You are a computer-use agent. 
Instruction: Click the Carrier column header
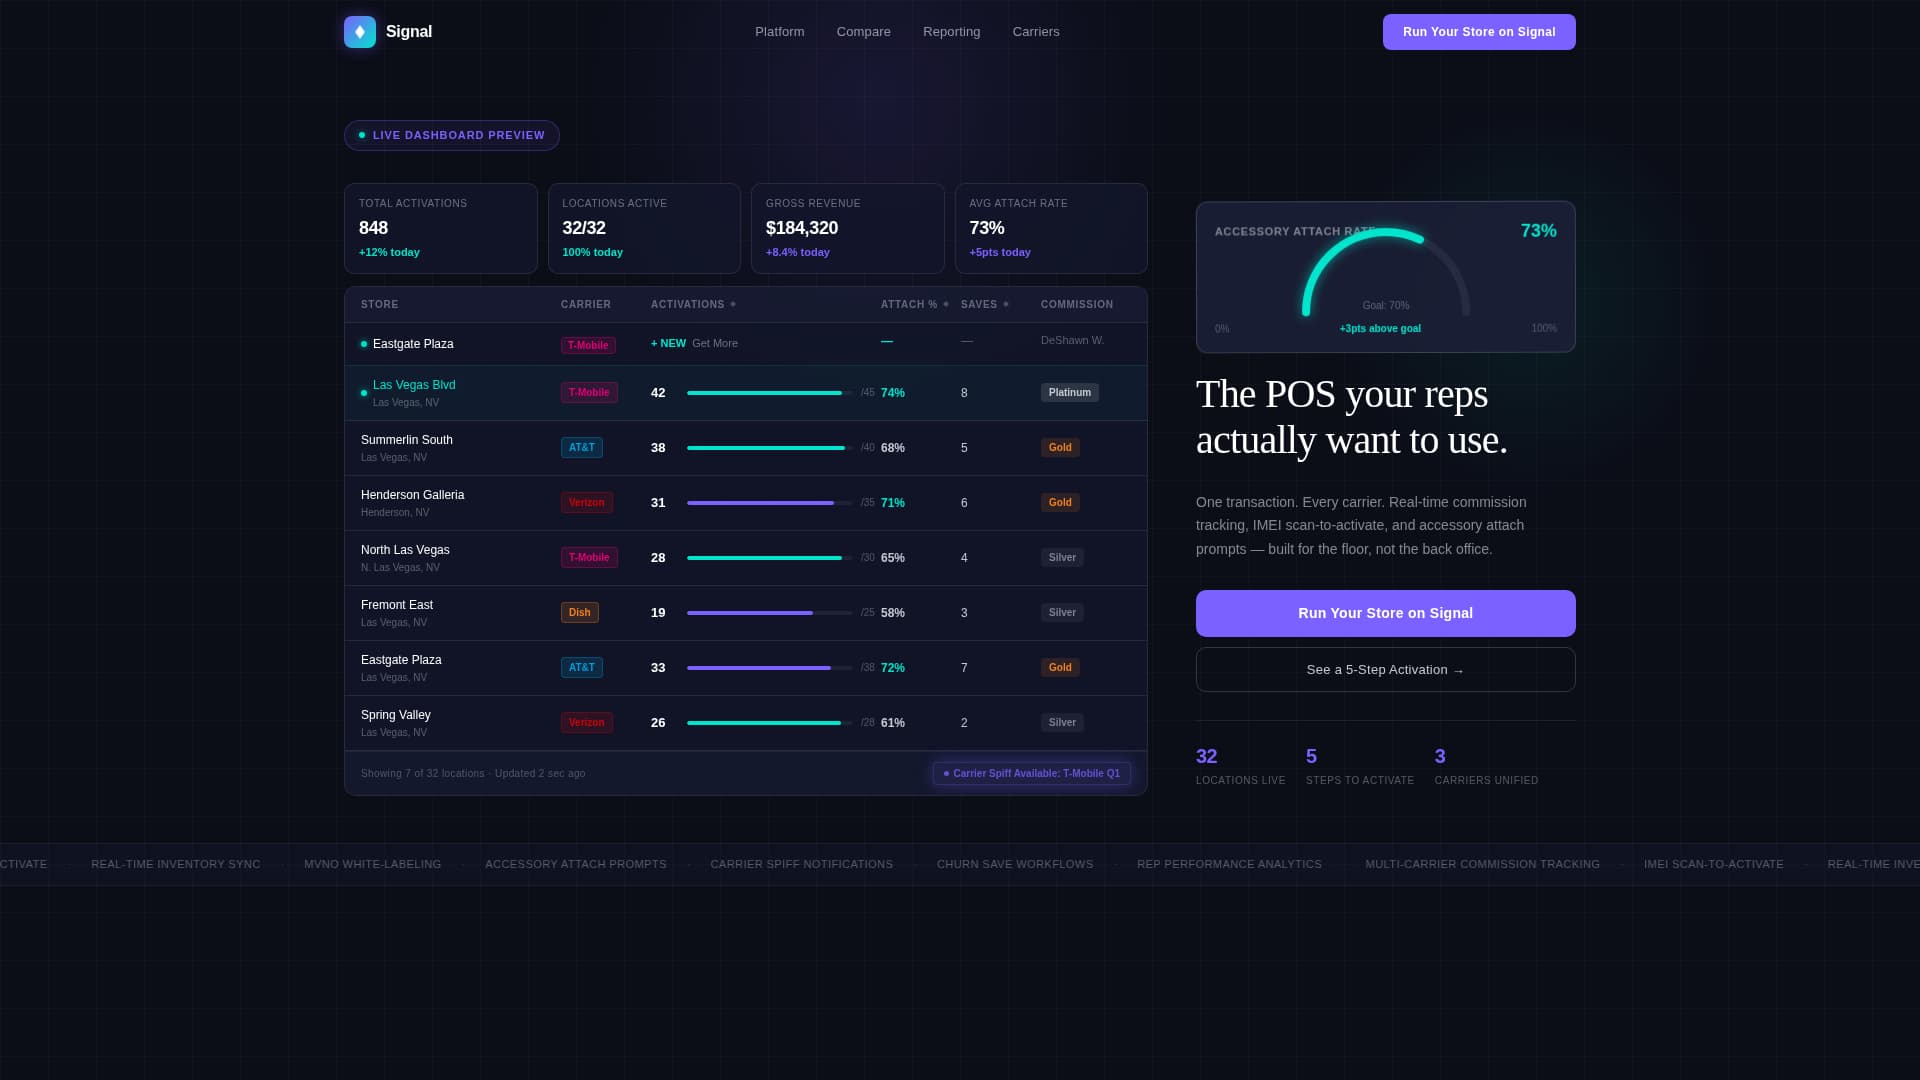(x=585, y=304)
